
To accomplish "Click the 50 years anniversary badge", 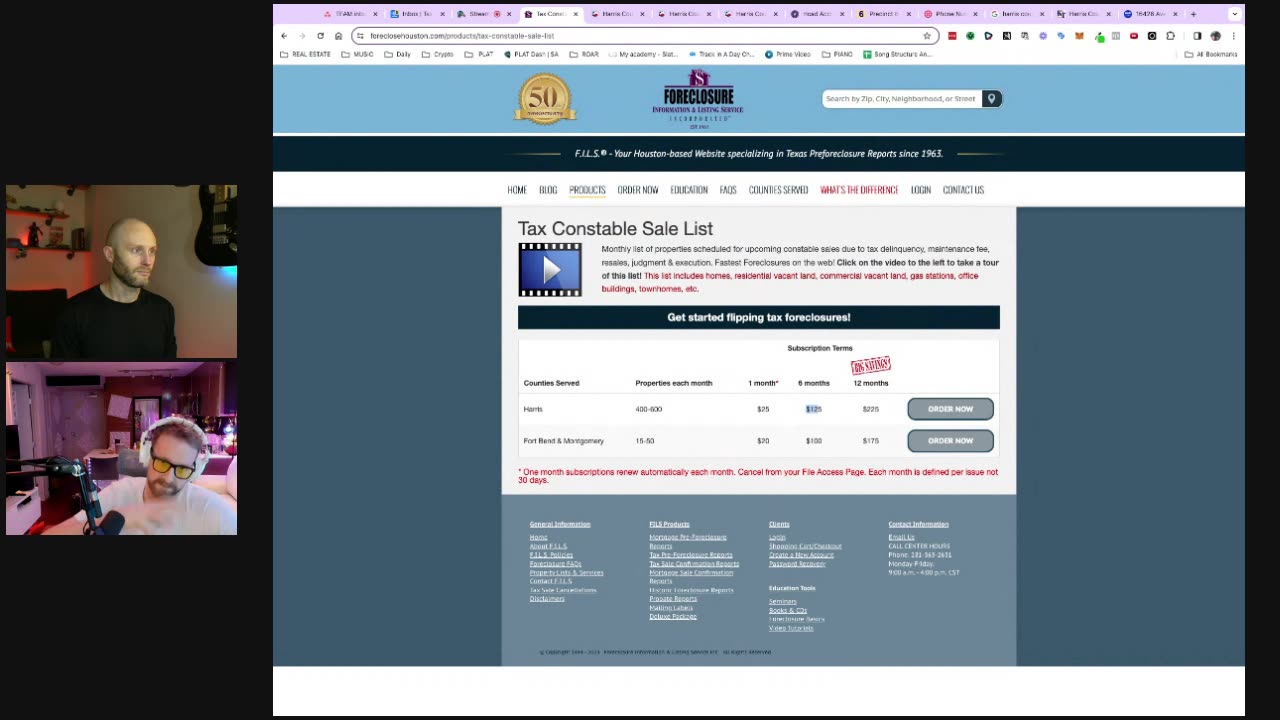I will [545, 99].
